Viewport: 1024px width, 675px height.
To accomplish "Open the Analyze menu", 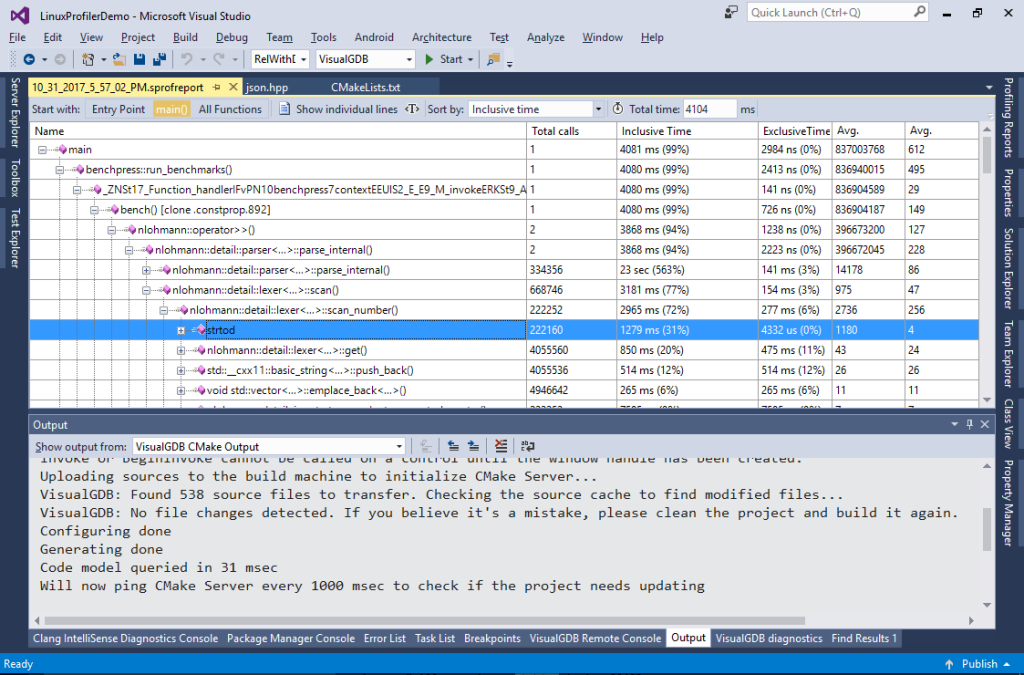I will [x=545, y=37].
